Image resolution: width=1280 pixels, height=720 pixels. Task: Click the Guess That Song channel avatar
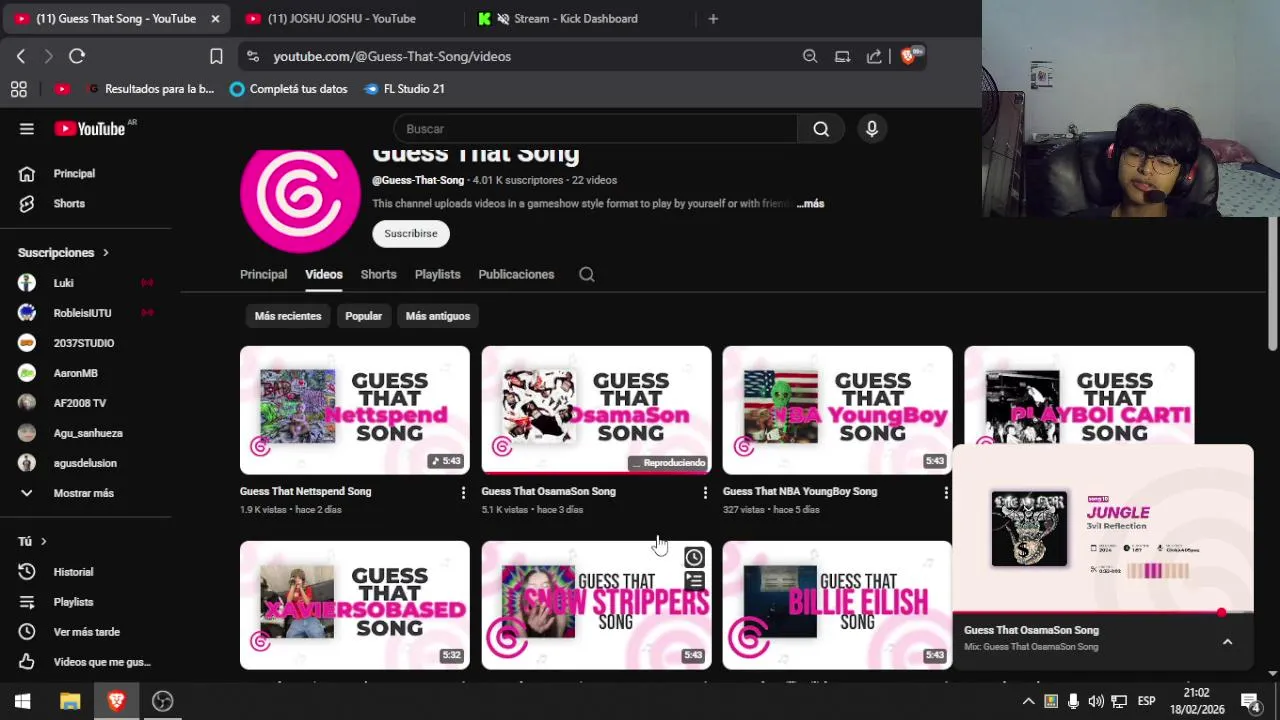click(x=300, y=198)
